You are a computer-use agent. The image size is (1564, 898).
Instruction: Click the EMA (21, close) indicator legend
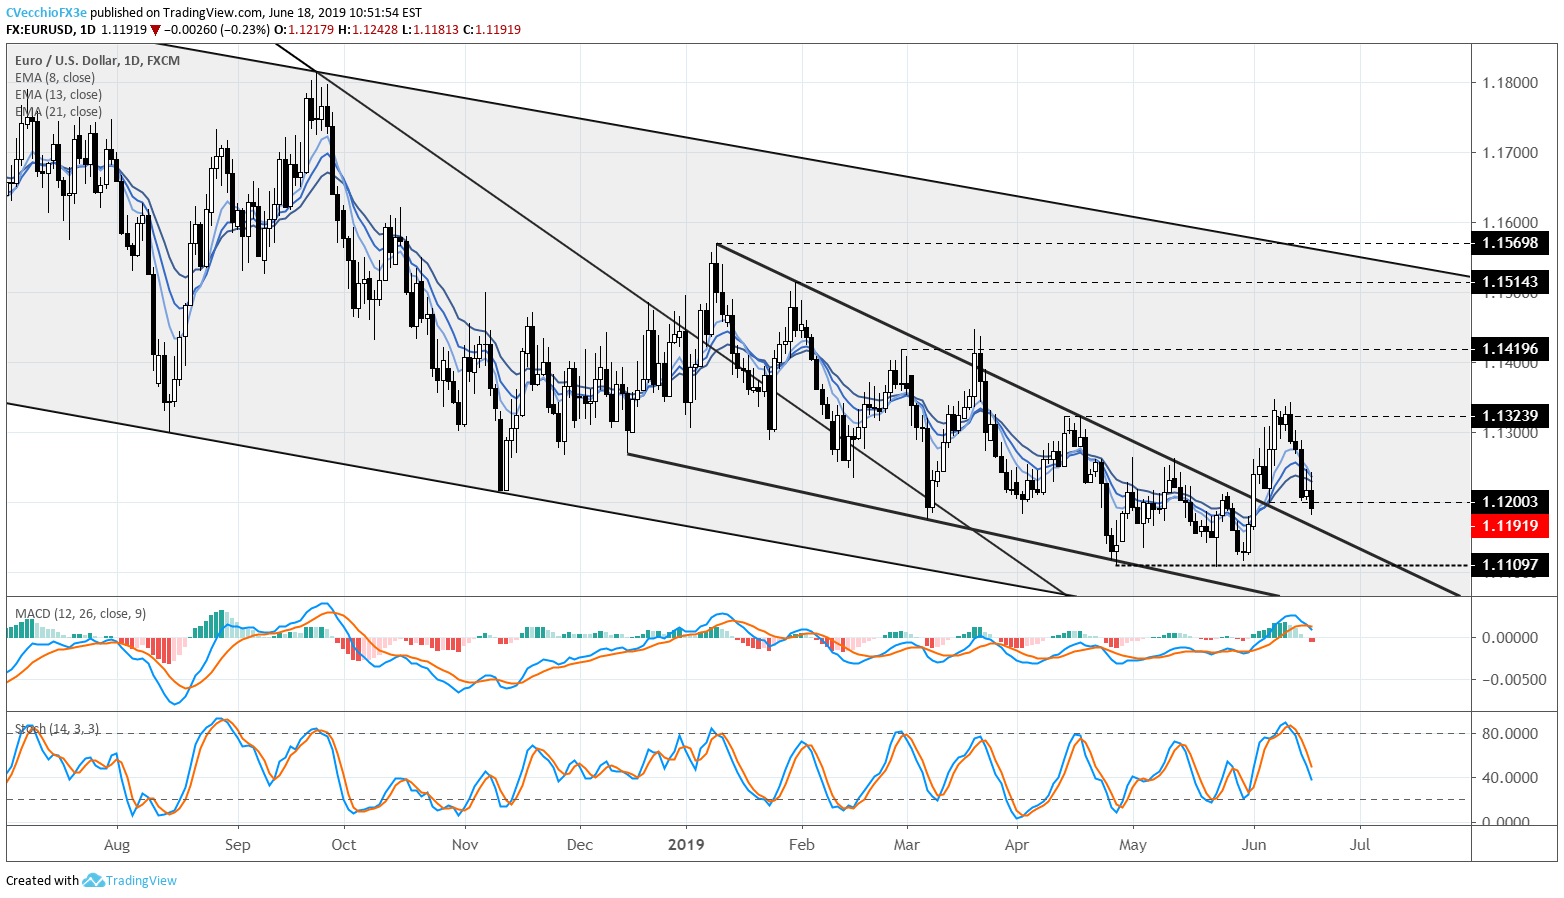pos(58,112)
